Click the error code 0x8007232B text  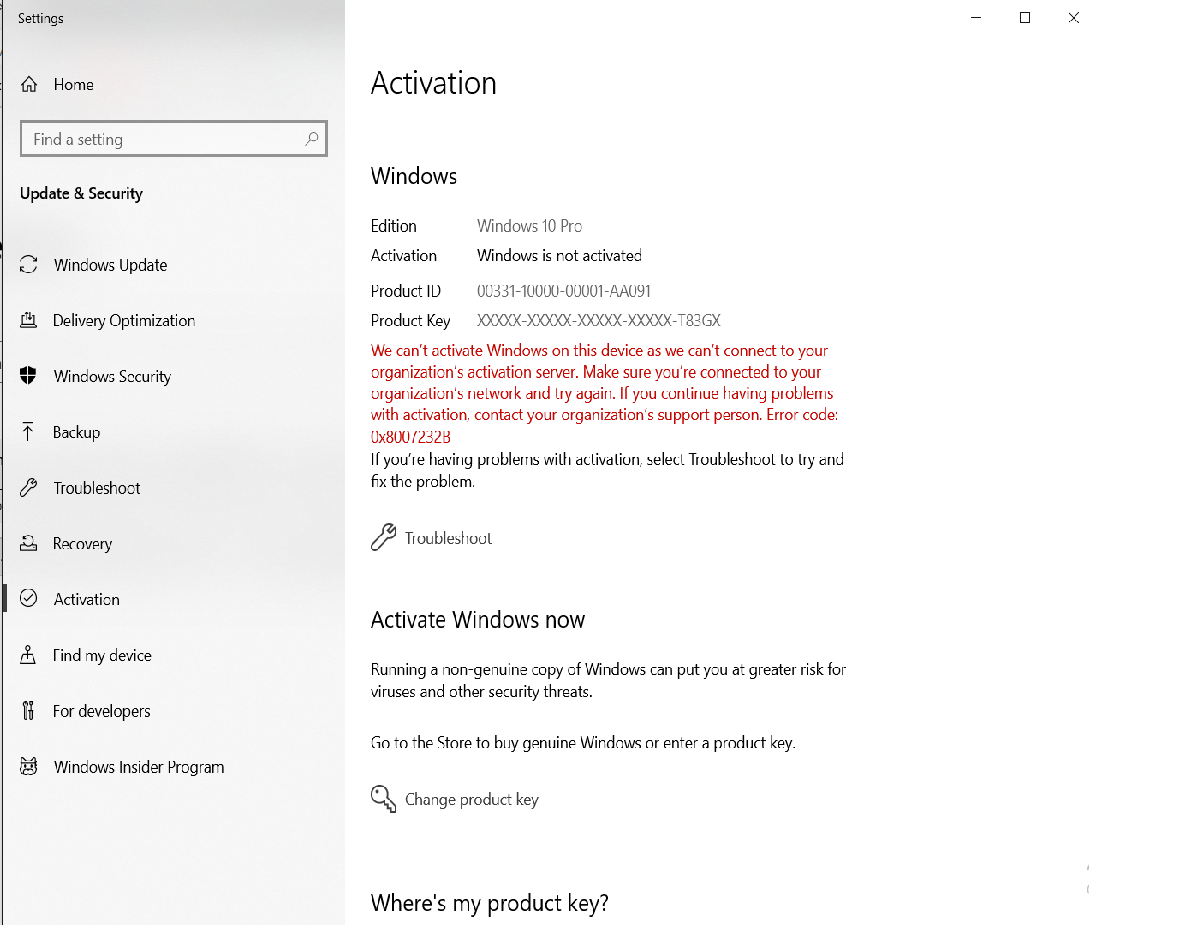(410, 437)
